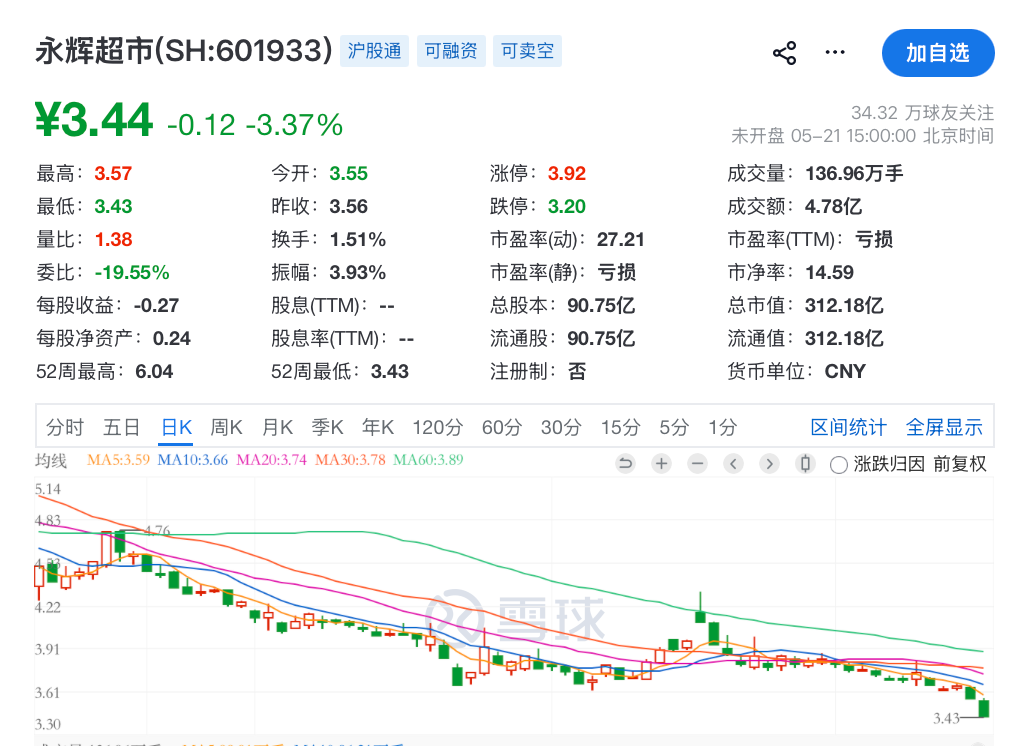Click the 委比 value -19.55%
Viewport: 1016px width, 746px height.
[x=132, y=273]
